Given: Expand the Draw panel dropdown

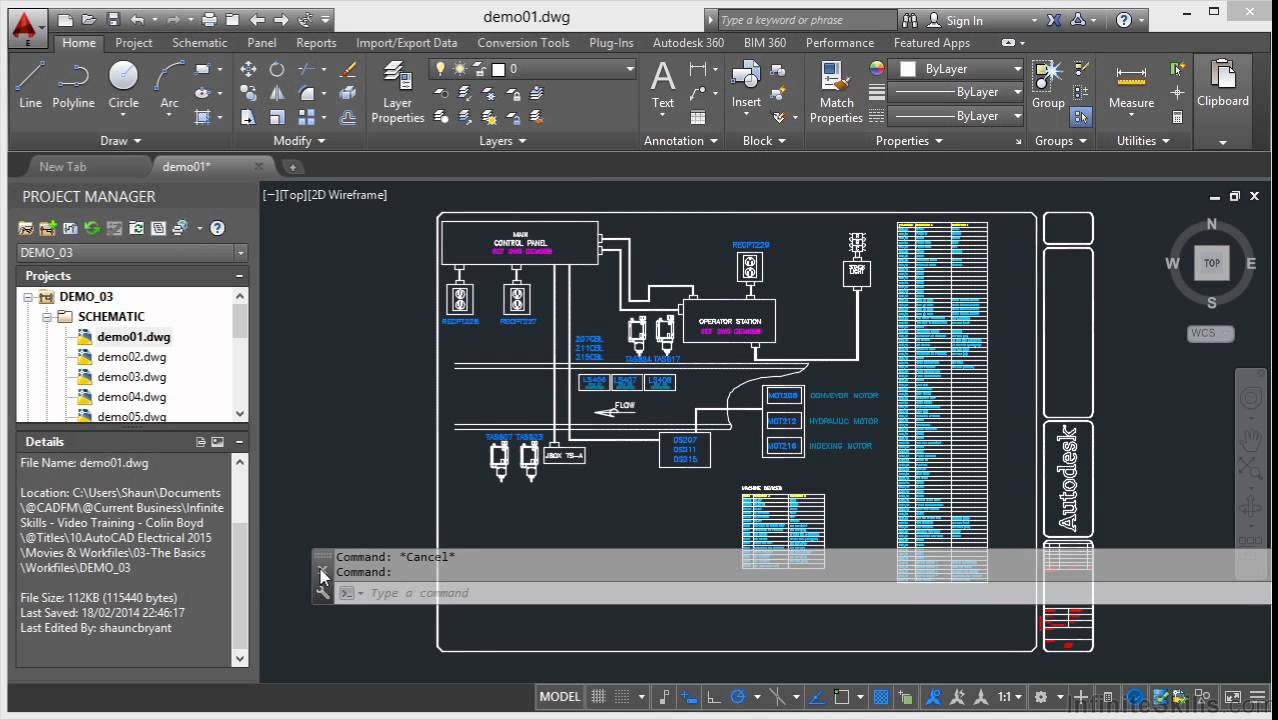Looking at the screenshot, I should click(121, 141).
